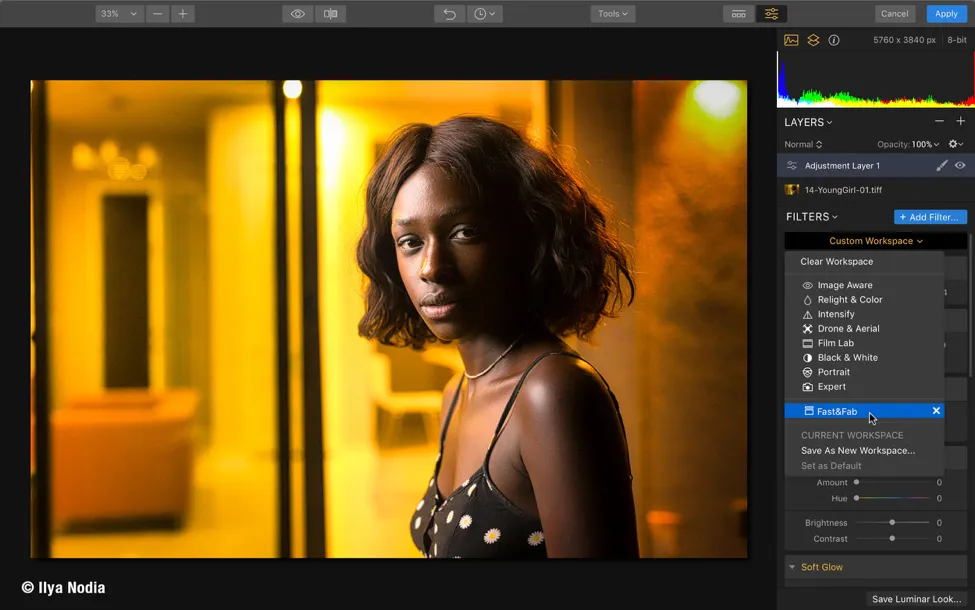Toggle the filters side panel button
Image resolution: width=975 pixels, height=610 pixels.
(x=771, y=14)
